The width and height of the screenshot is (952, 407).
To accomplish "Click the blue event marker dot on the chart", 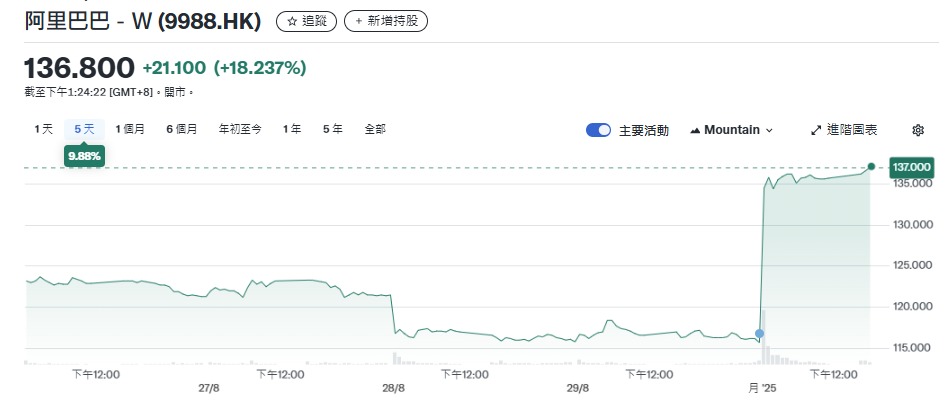I will [760, 333].
